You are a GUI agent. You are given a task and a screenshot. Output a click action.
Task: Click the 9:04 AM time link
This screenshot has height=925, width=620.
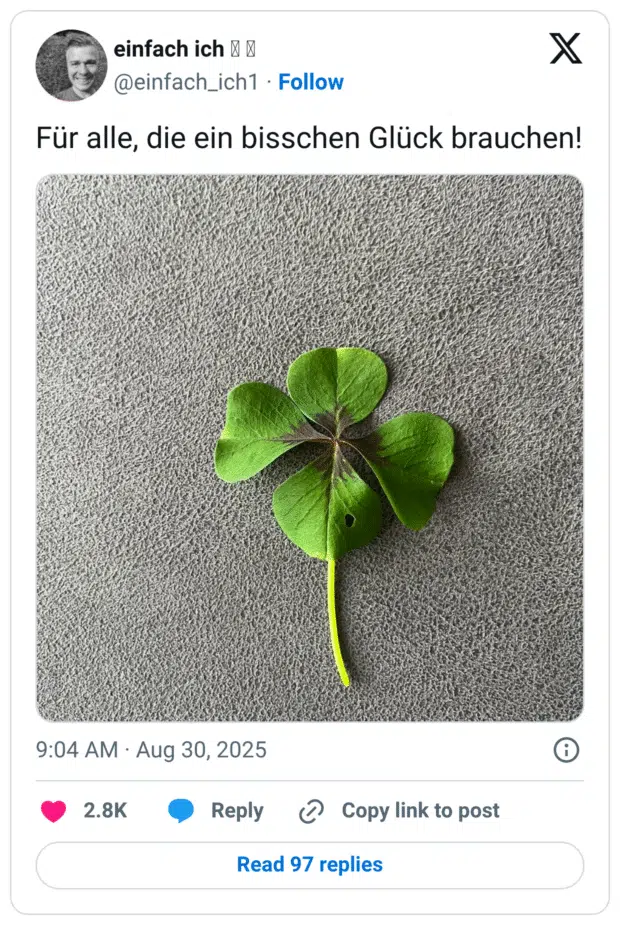click(77, 750)
